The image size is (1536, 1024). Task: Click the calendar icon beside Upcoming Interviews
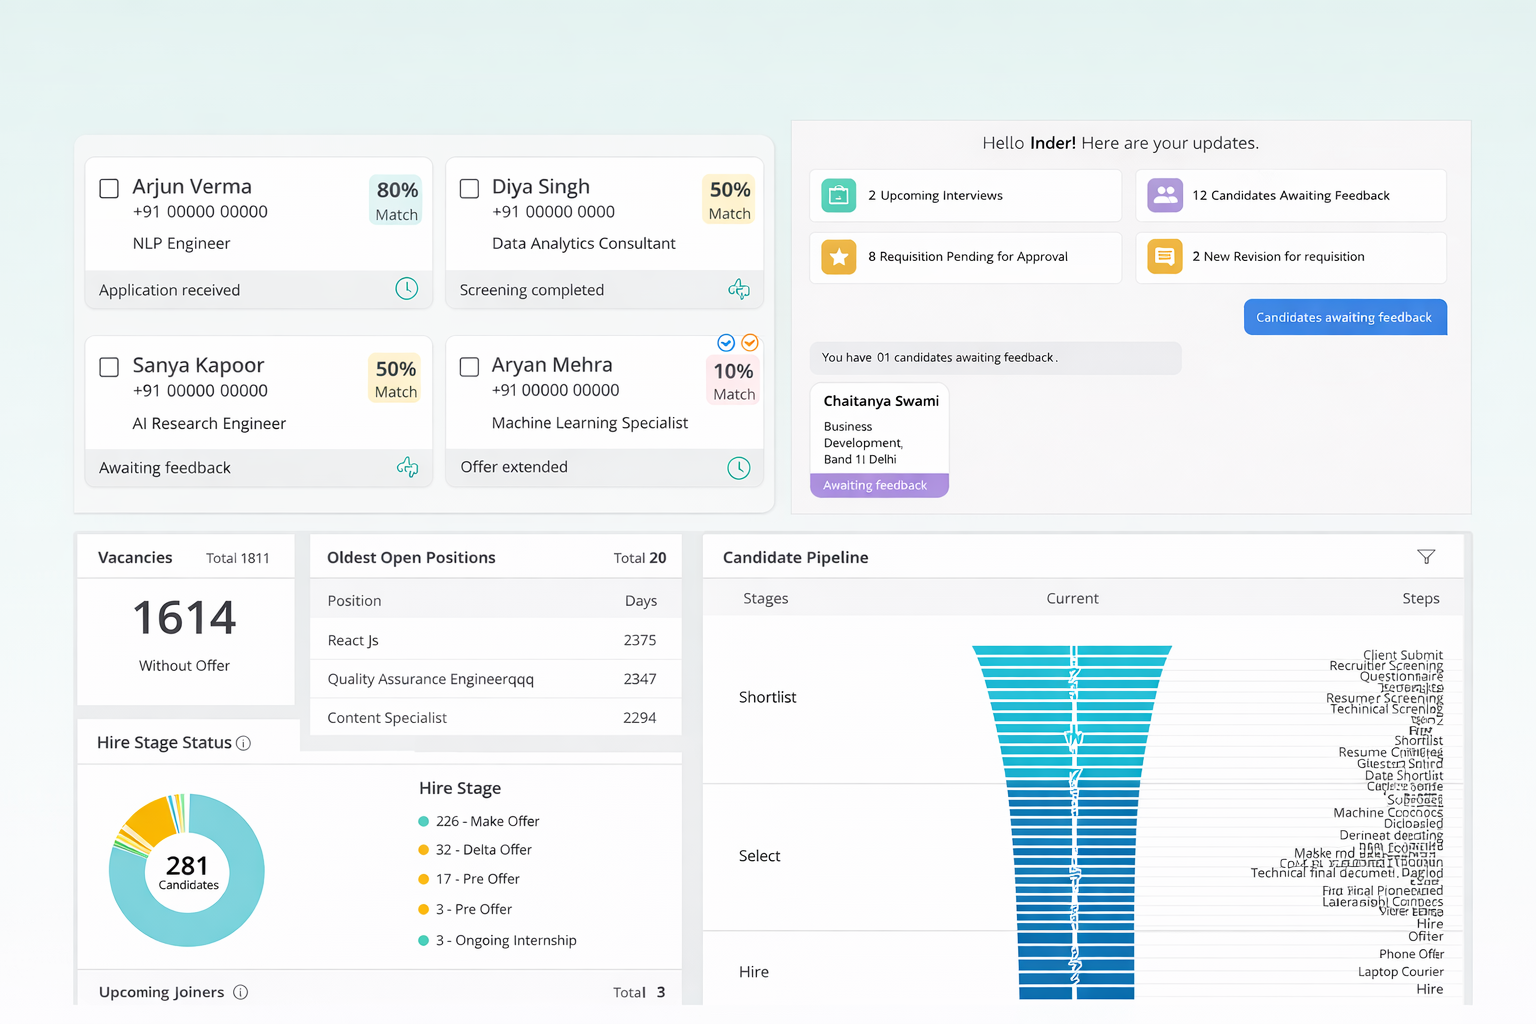(838, 195)
